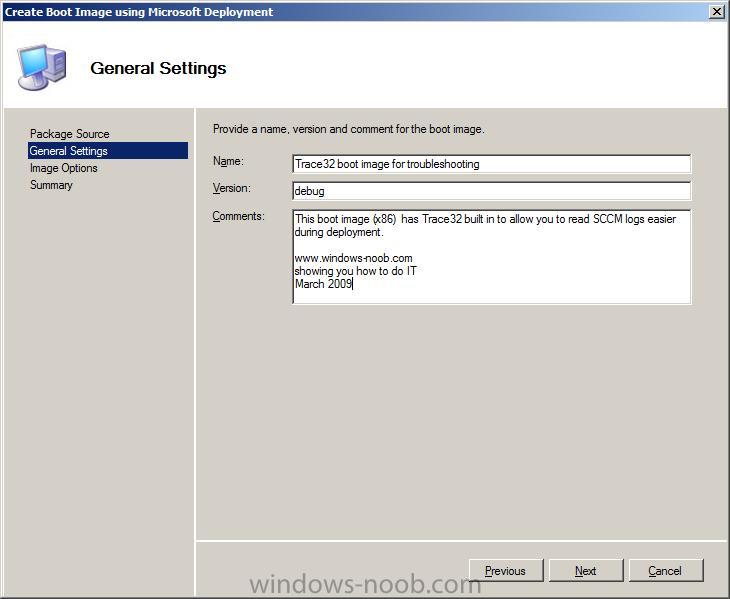Image resolution: width=730 pixels, height=599 pixels.
Task: Close the Create Boot Image dialog
Action: click(716, 12)
